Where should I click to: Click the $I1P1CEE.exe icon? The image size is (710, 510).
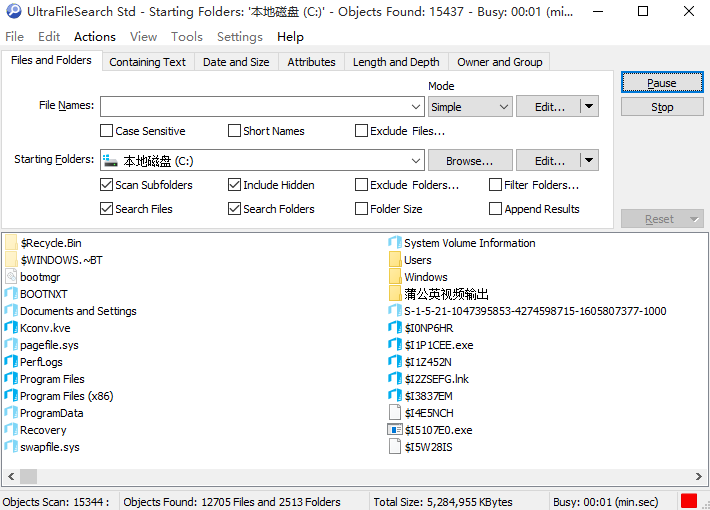point(395,345)
